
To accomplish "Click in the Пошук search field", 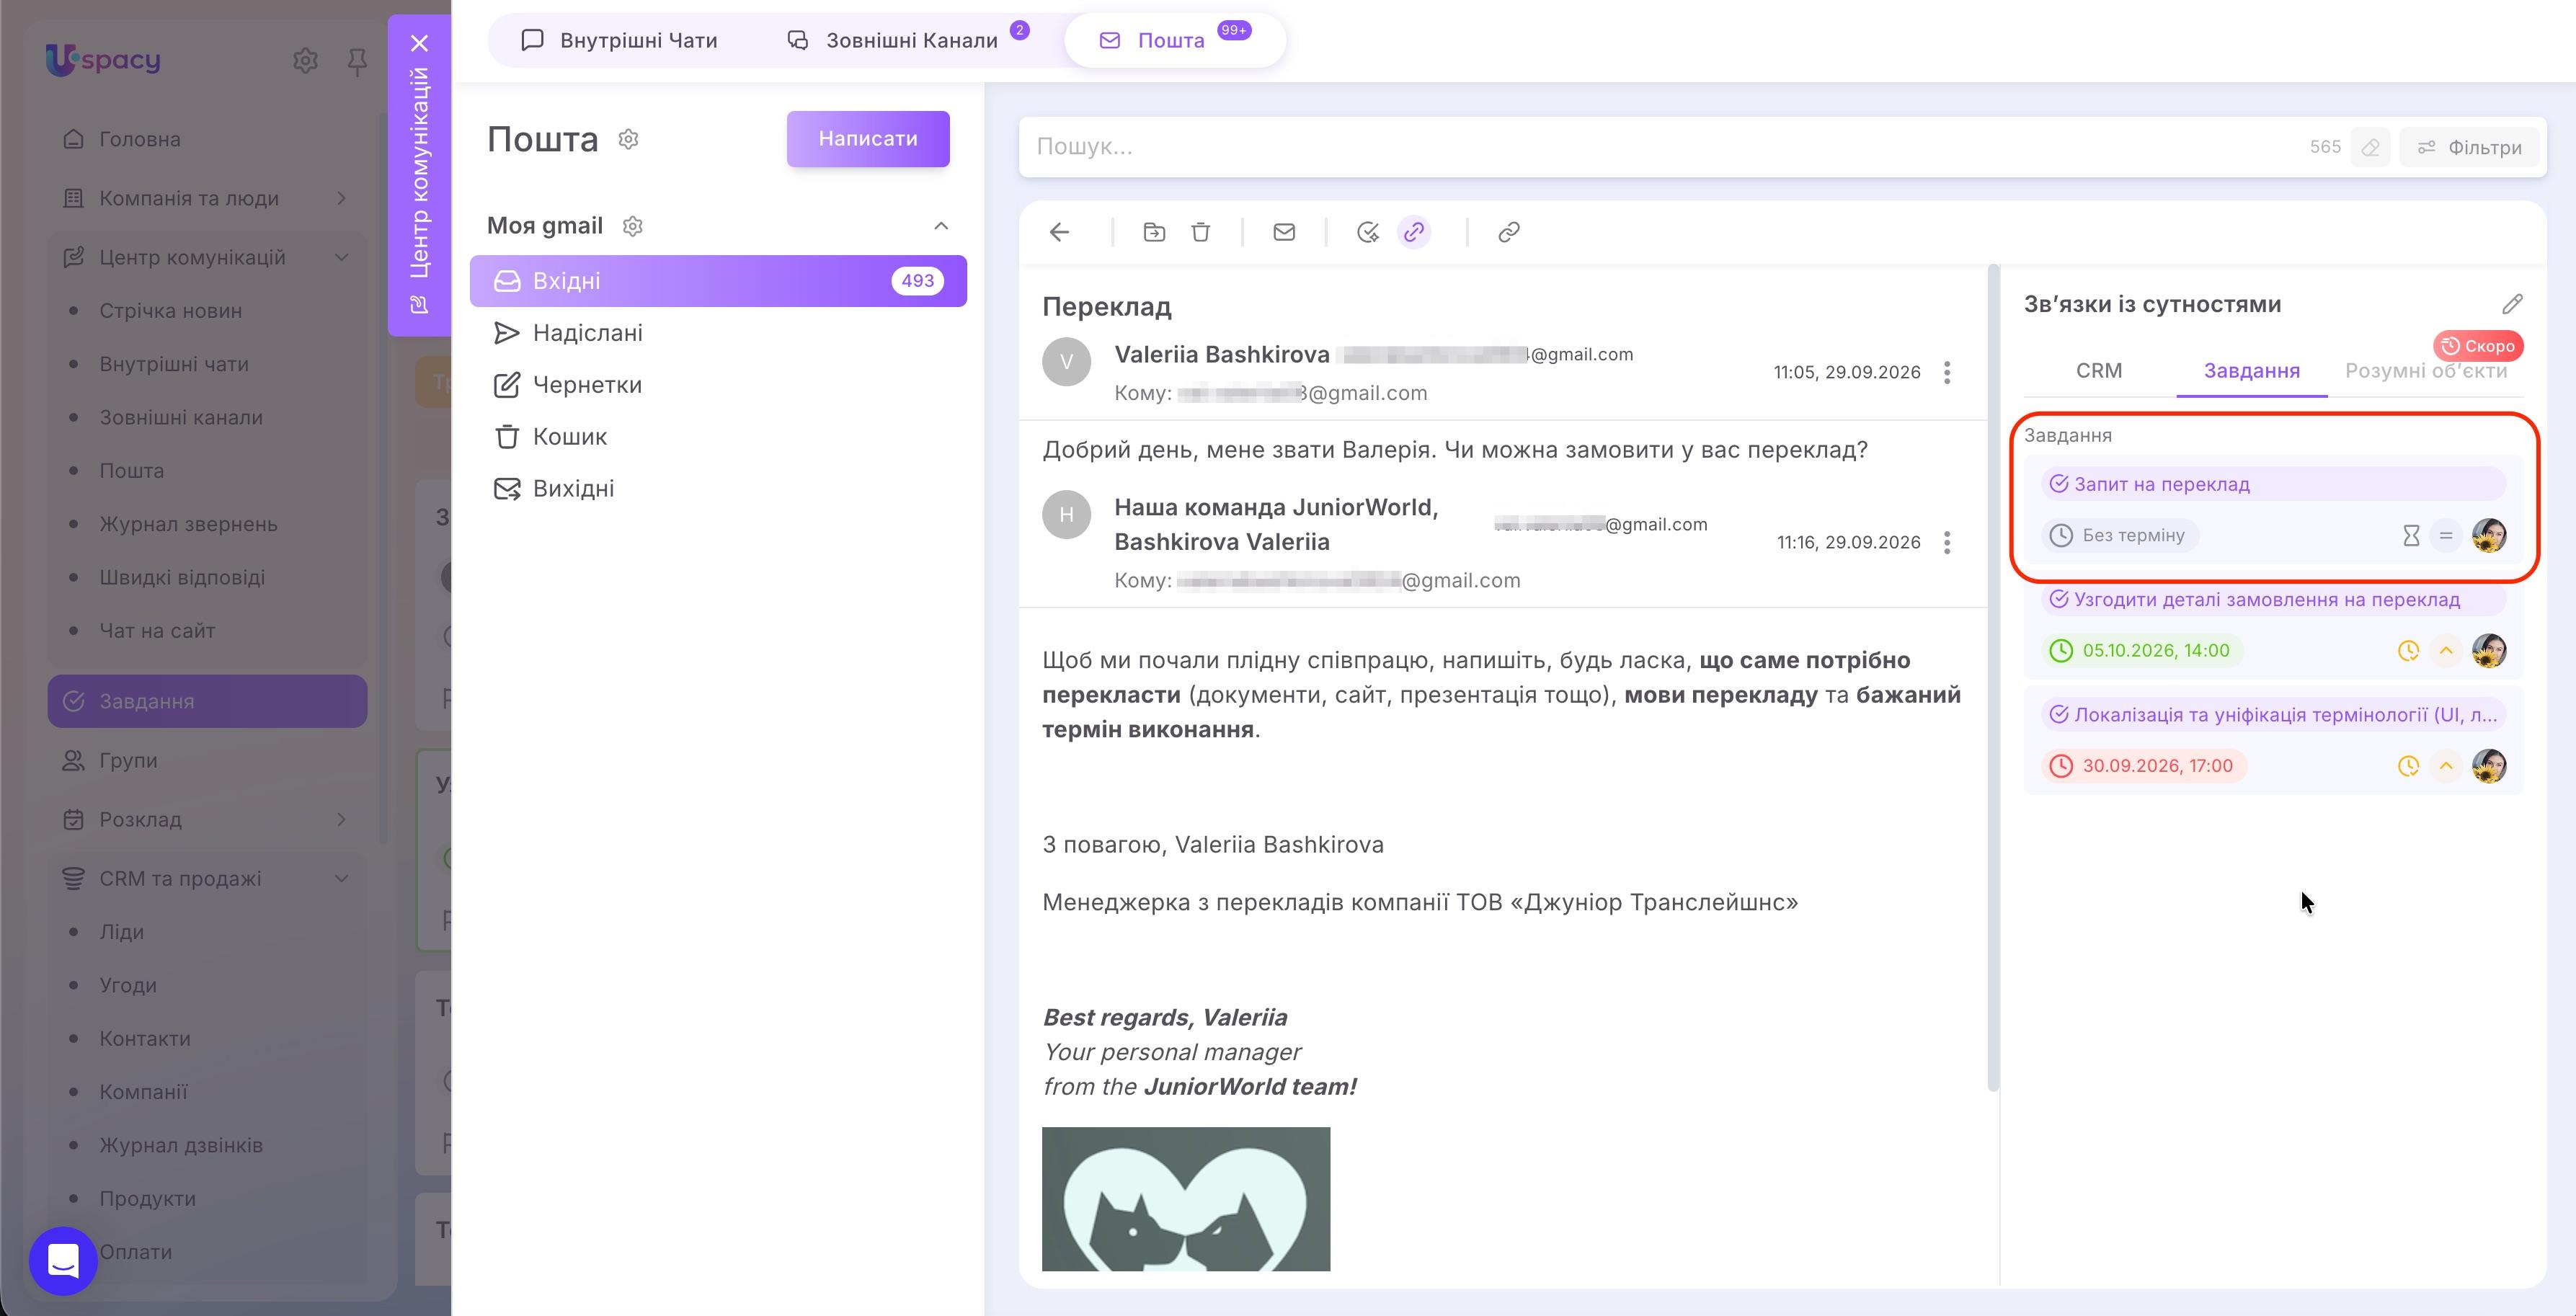I will coord(1660,147).
